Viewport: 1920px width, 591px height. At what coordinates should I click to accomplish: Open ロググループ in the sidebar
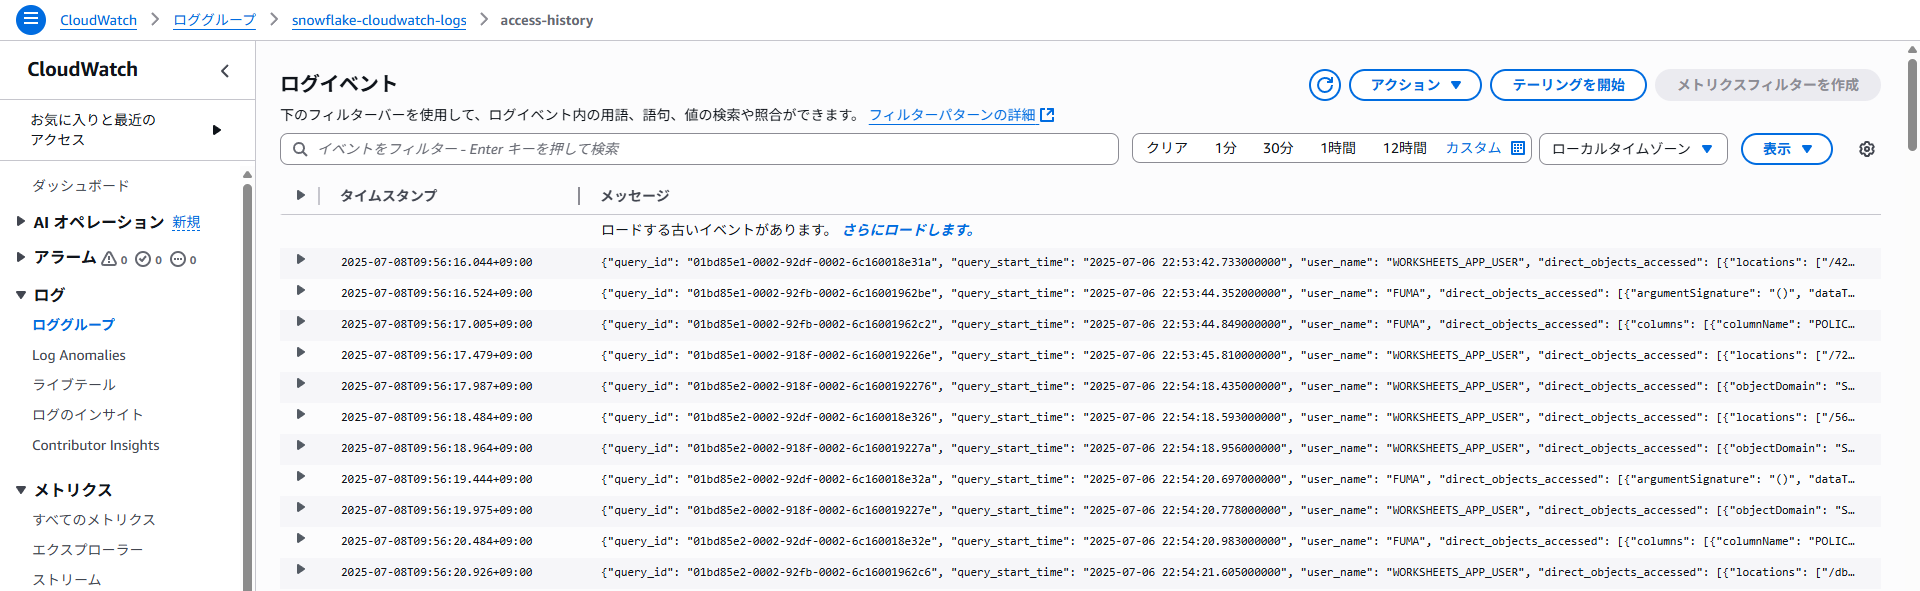tap(74, 325)
